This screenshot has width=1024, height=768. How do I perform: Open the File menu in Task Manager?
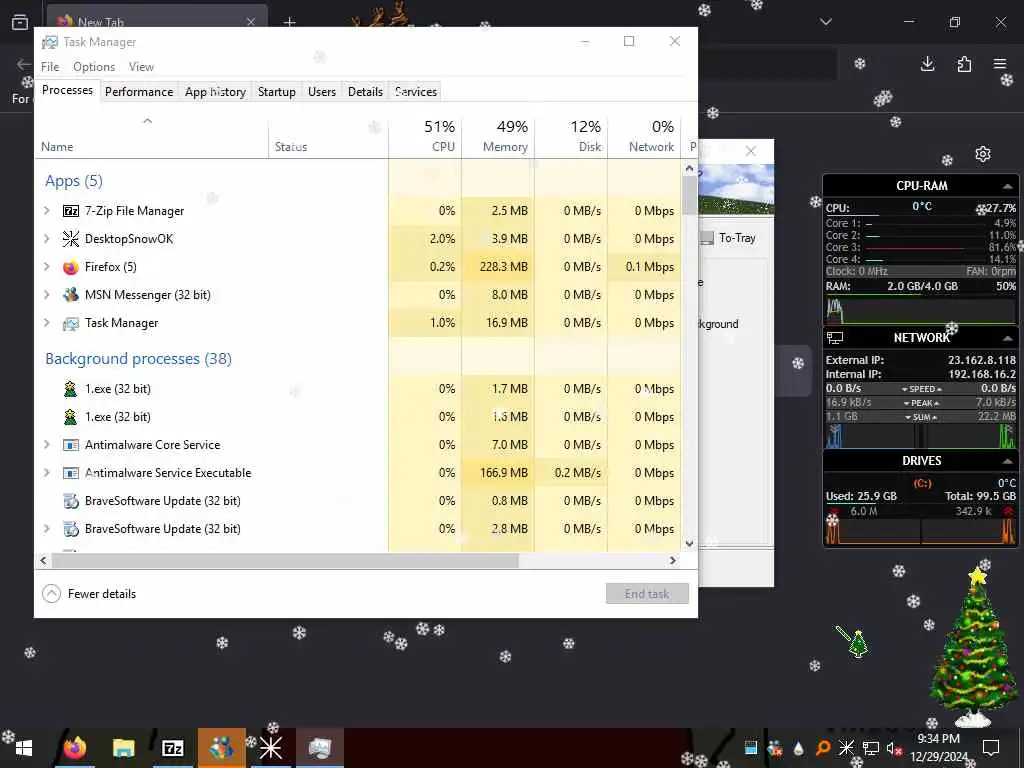[x=50, y=67]
